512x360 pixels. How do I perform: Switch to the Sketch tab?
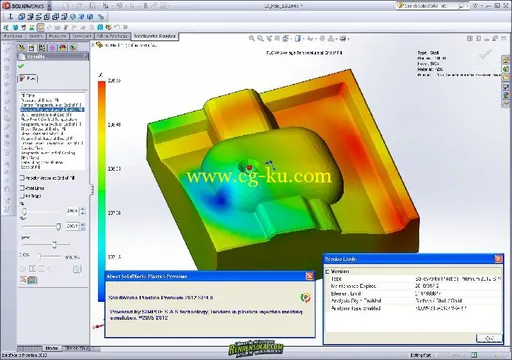(36, 36)
